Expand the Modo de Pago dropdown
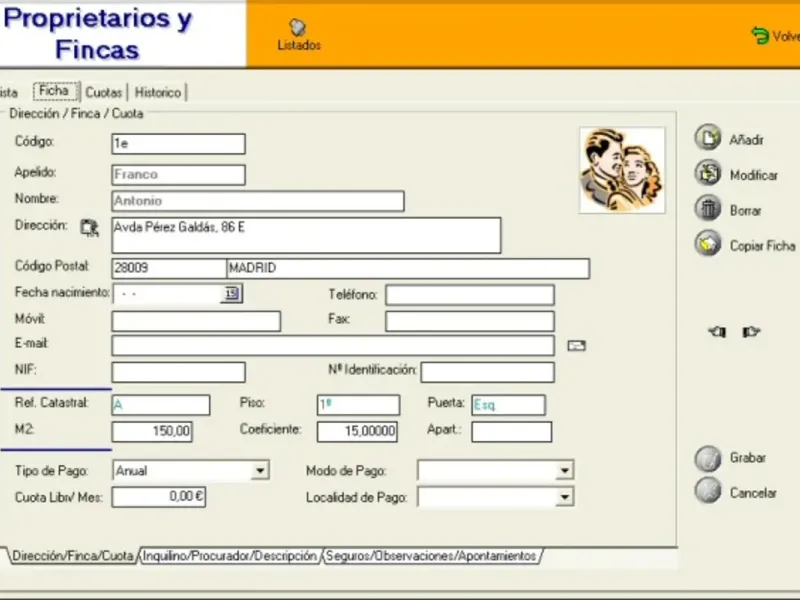The width and height of the screenshot is (800, 600). pos(564,470)
